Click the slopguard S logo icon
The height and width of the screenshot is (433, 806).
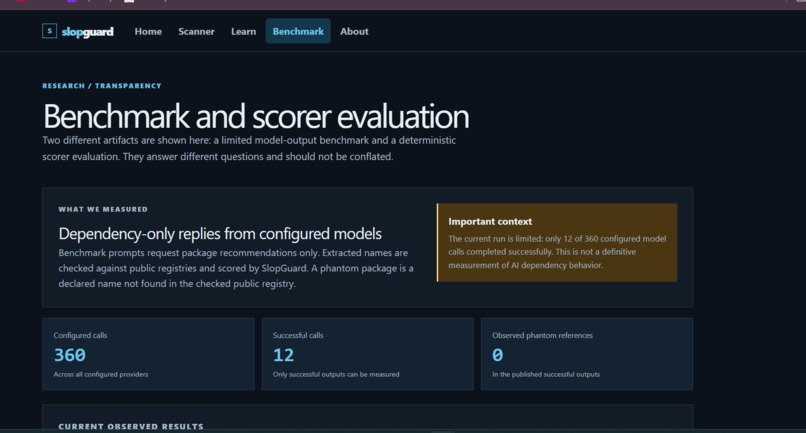pos(49,31)
